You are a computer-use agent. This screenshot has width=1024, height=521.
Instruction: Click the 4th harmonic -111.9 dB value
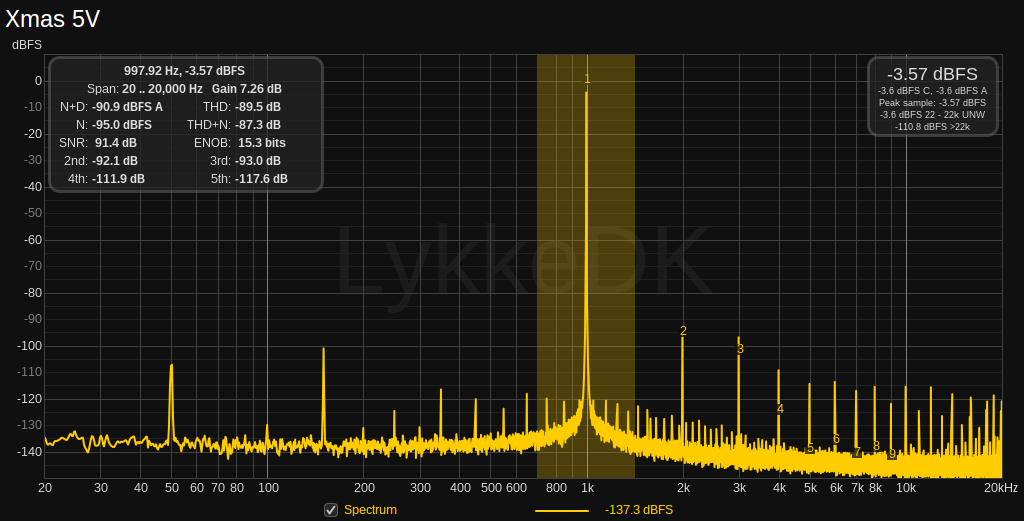118,178
